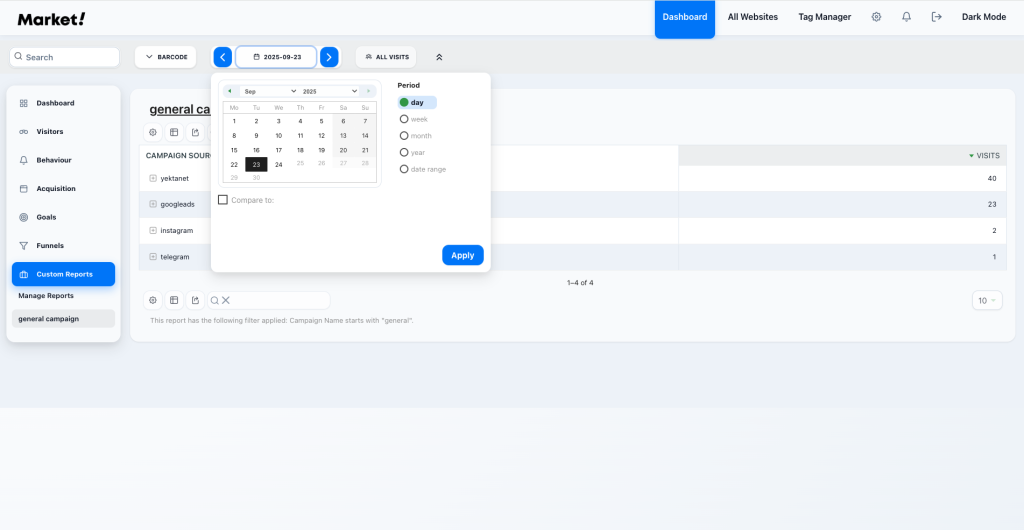
Task: Advance to next date with right arrow button
Action: click(x=329, y=57)
